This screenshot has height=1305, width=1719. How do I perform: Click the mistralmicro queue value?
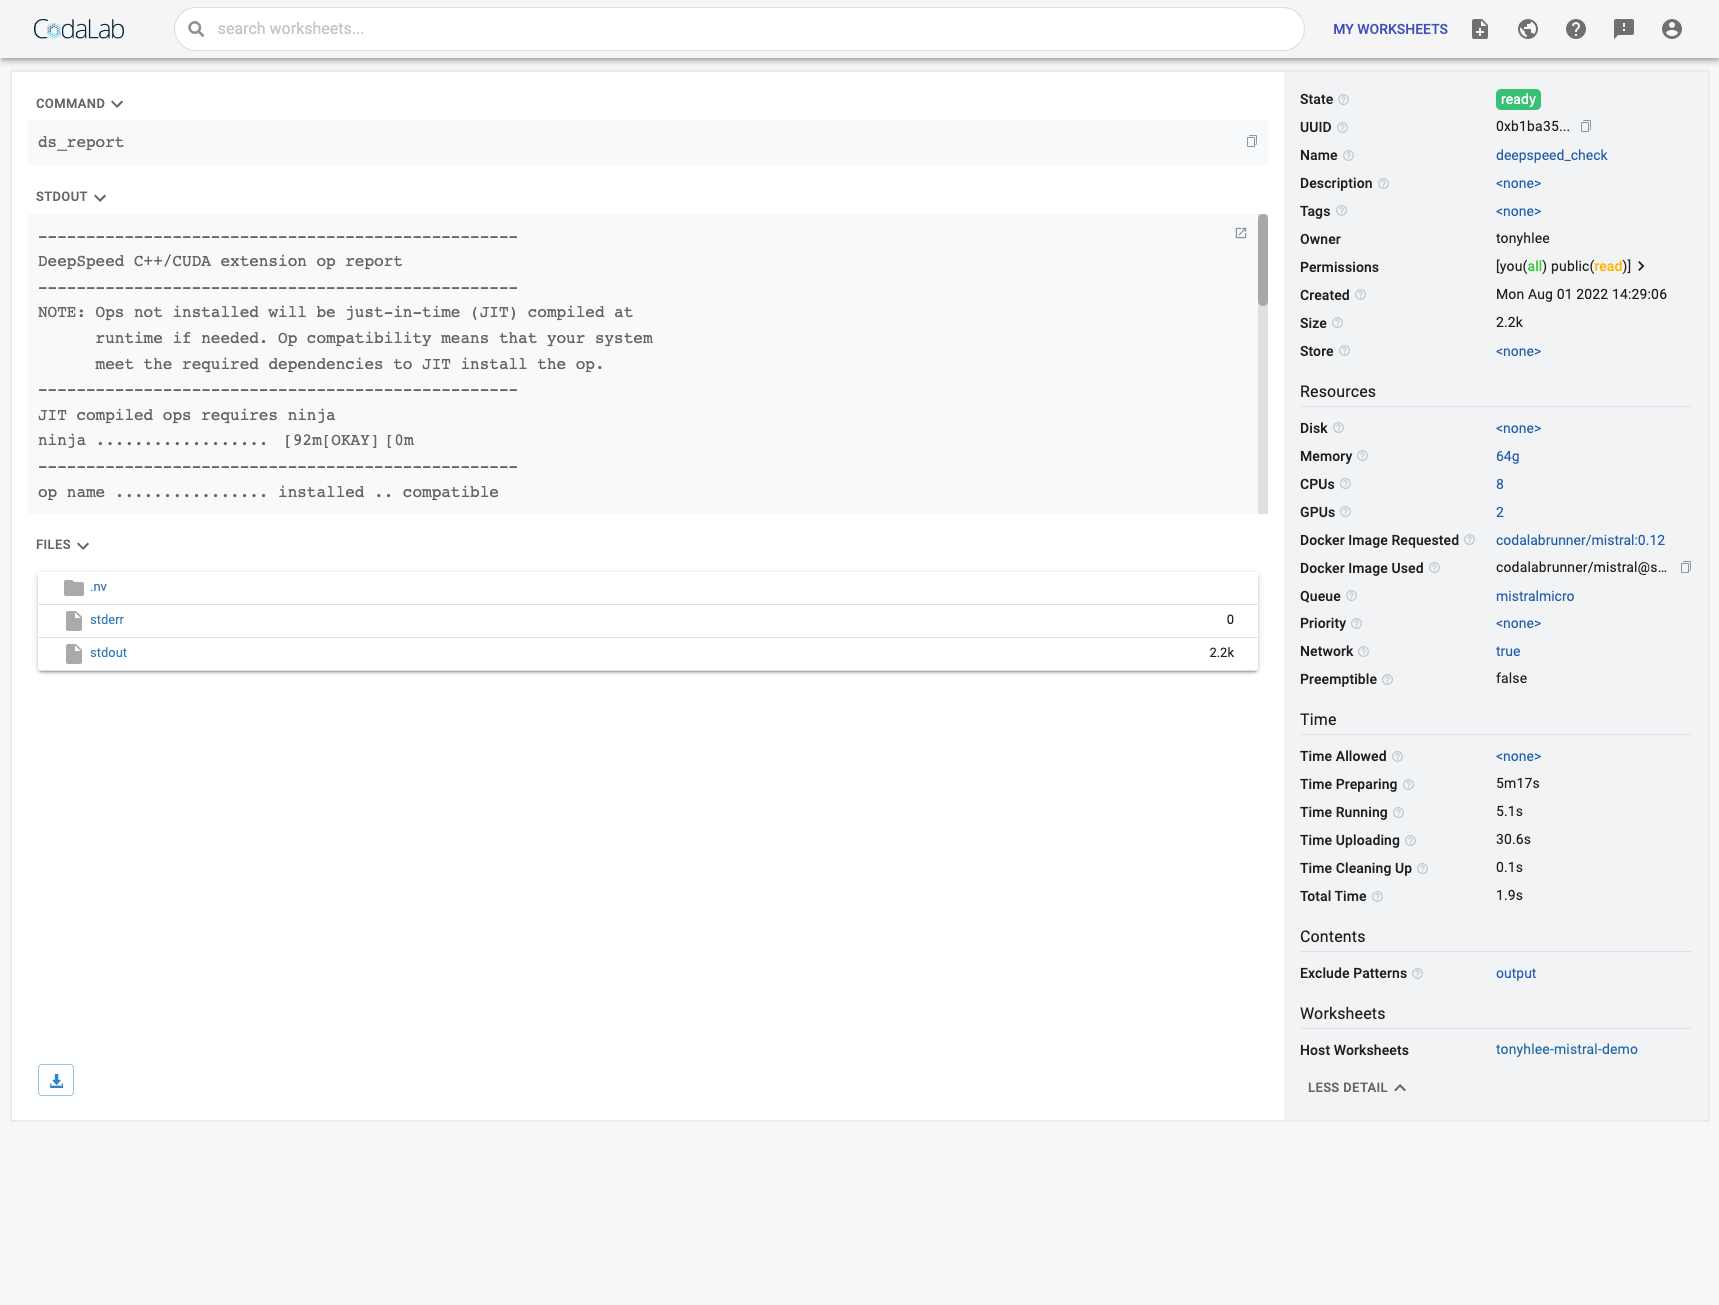[x=1535, y=596]
